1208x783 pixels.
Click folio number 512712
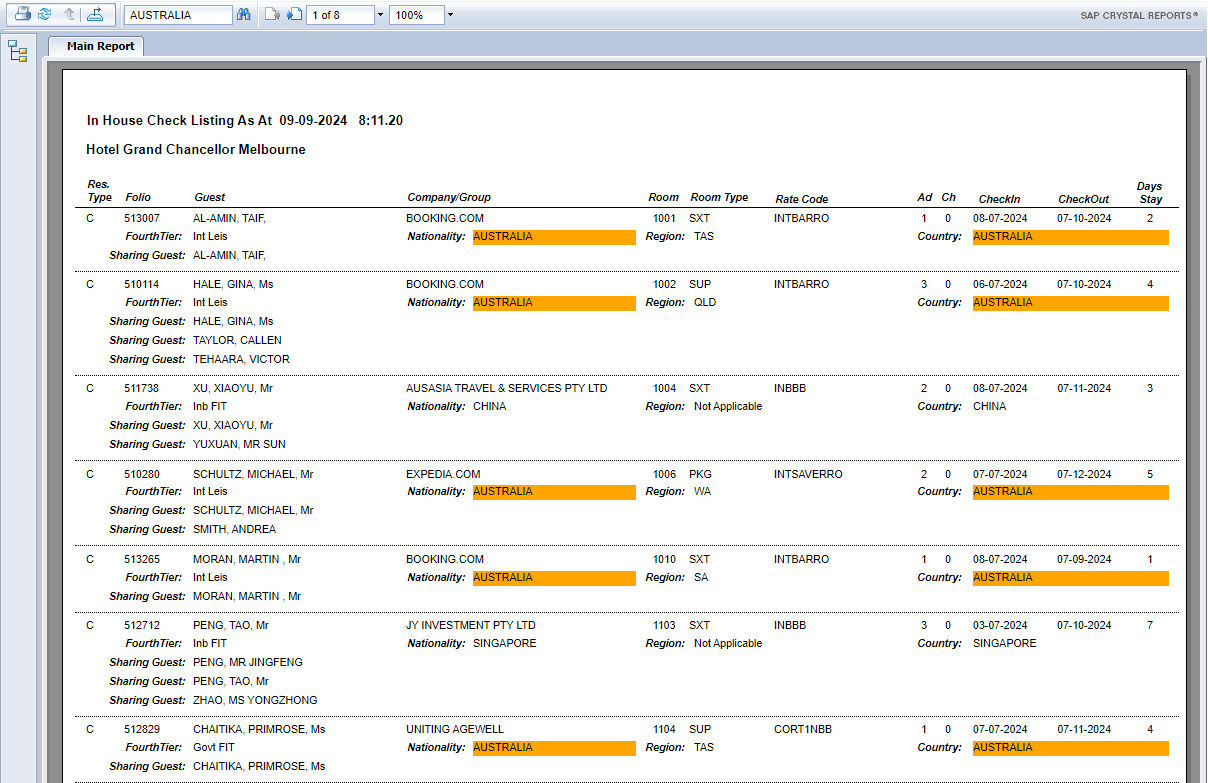(141, 625)
